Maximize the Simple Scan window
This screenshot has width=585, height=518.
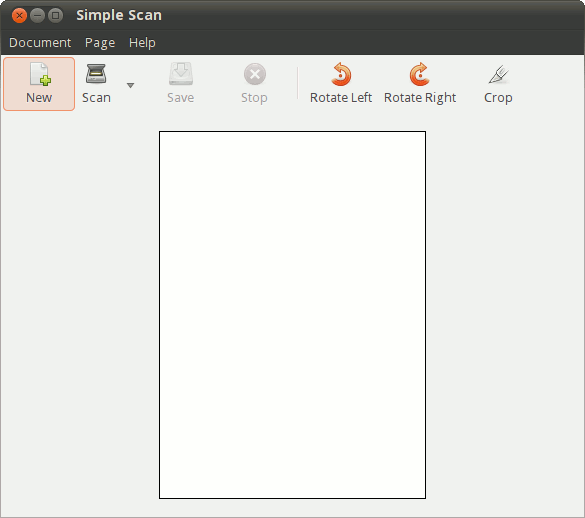(x=56, y=16)
